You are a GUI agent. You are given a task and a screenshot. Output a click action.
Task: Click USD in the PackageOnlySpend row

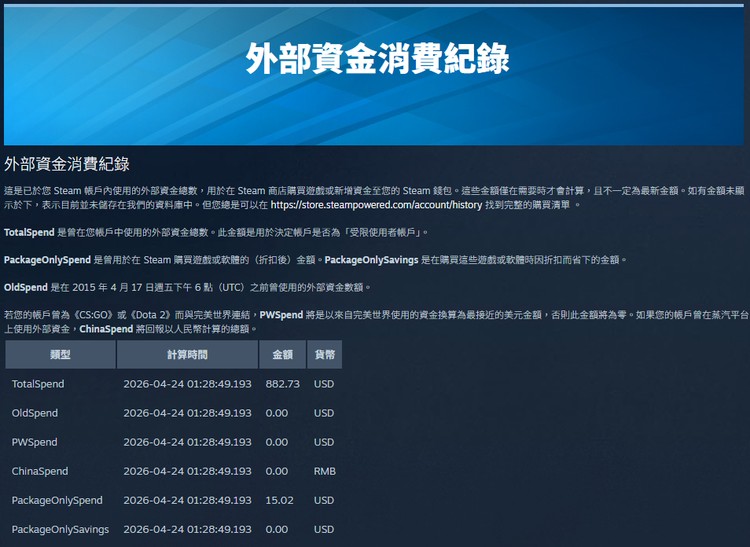click(324, 501)
